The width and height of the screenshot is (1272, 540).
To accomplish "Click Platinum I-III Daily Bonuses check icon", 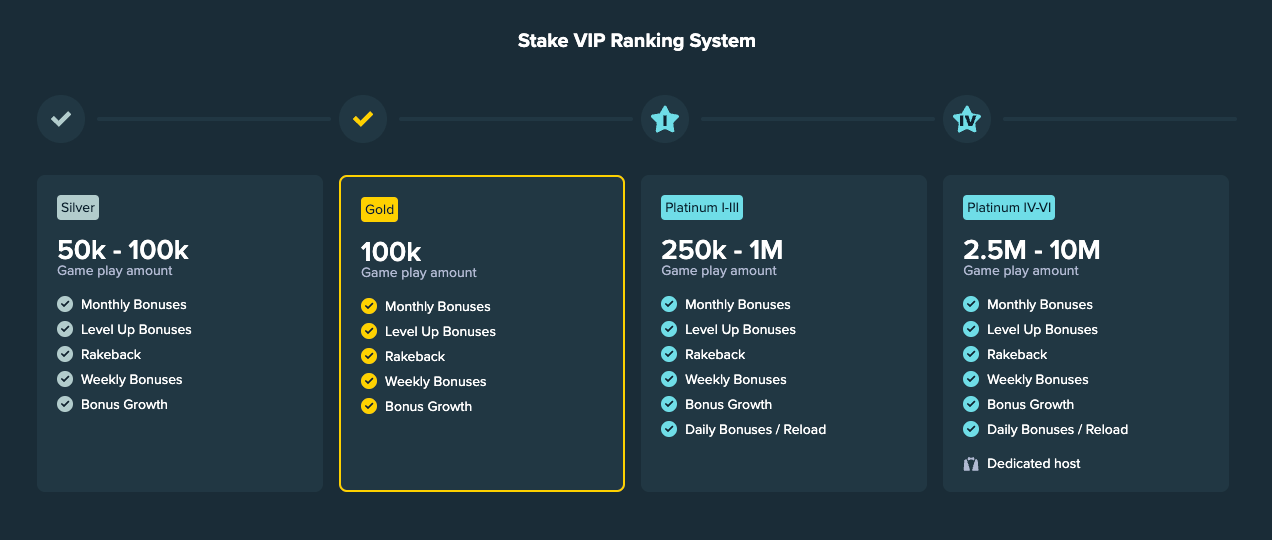I will click(669, 429).
